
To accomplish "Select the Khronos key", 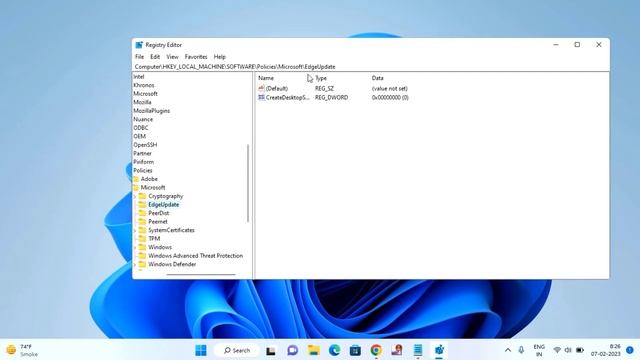I will point(144,85).
